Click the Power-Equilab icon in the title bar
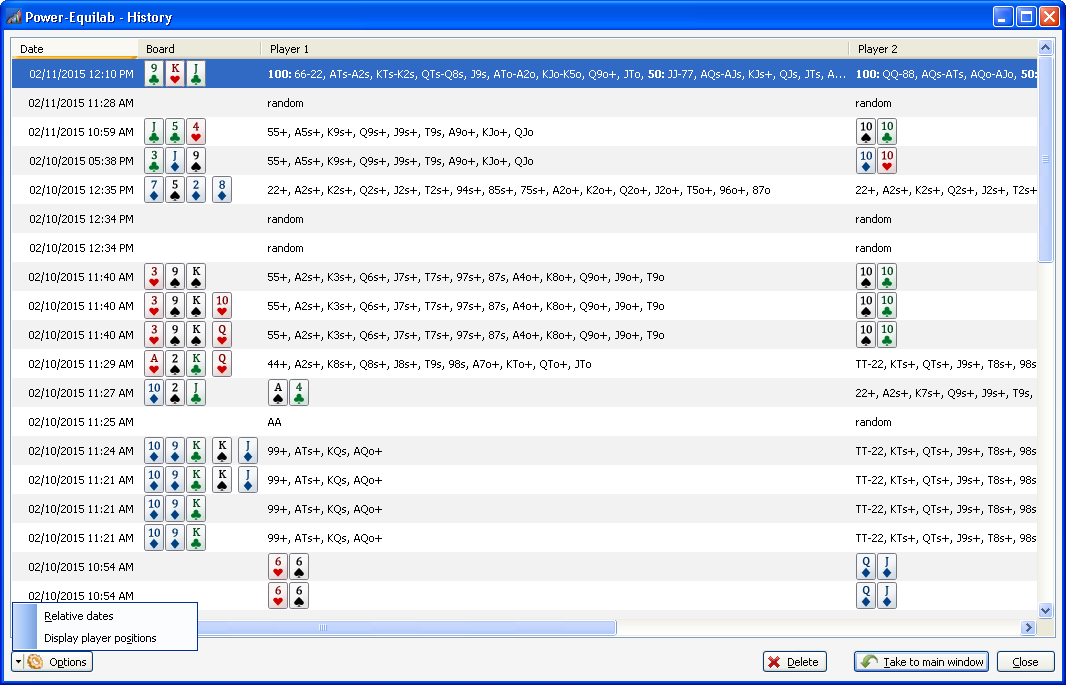Viewport: 1066px width, 685px height. coord(14,17)
